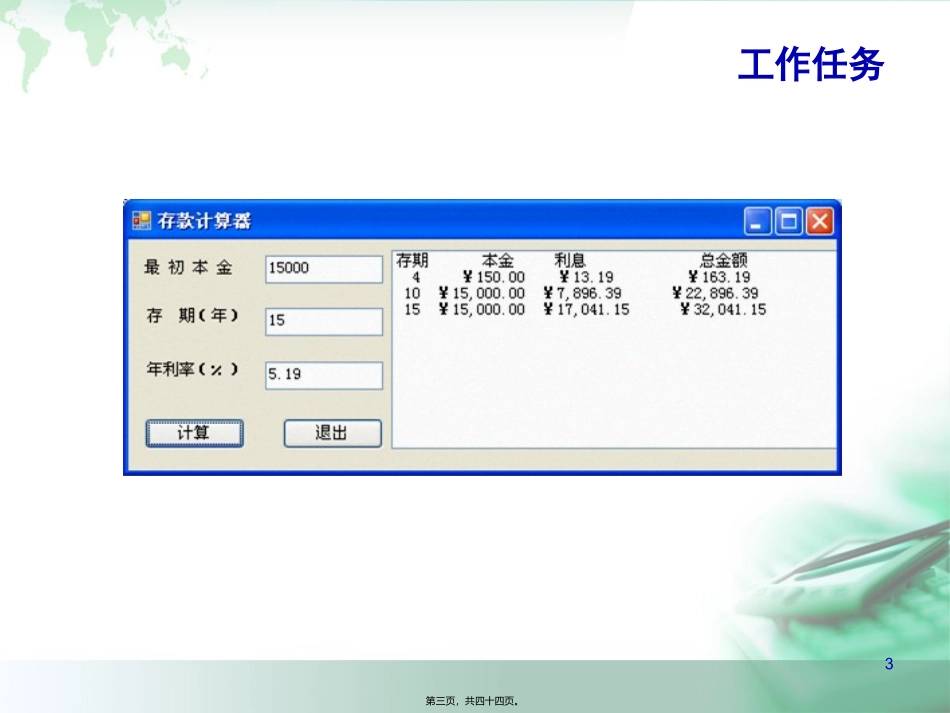
Task: Click the total value ¥32,041.15
Action: coord(723,310)
